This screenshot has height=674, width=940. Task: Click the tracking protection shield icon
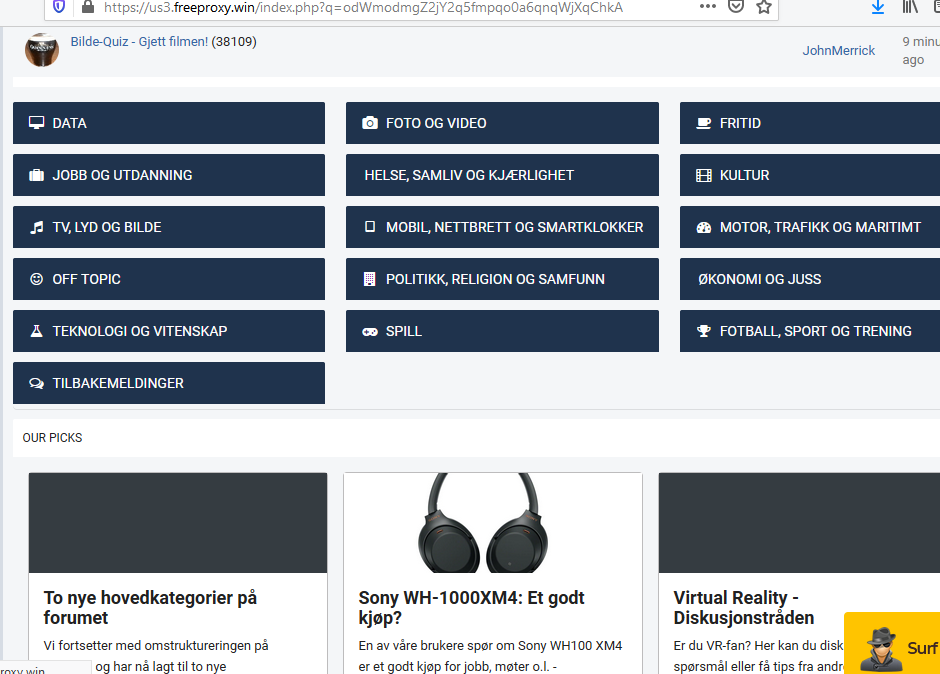[x=59, y=7]
